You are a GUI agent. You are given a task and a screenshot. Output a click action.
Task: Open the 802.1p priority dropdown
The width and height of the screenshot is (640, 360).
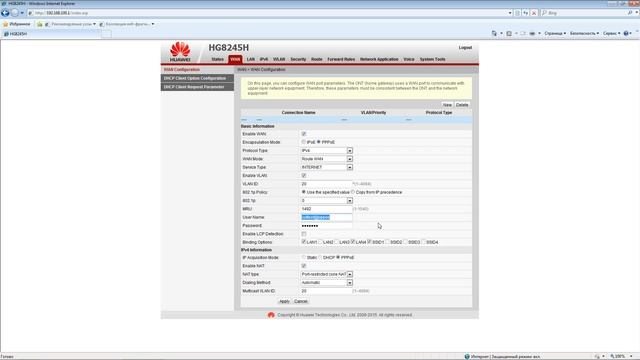point(327,201)
